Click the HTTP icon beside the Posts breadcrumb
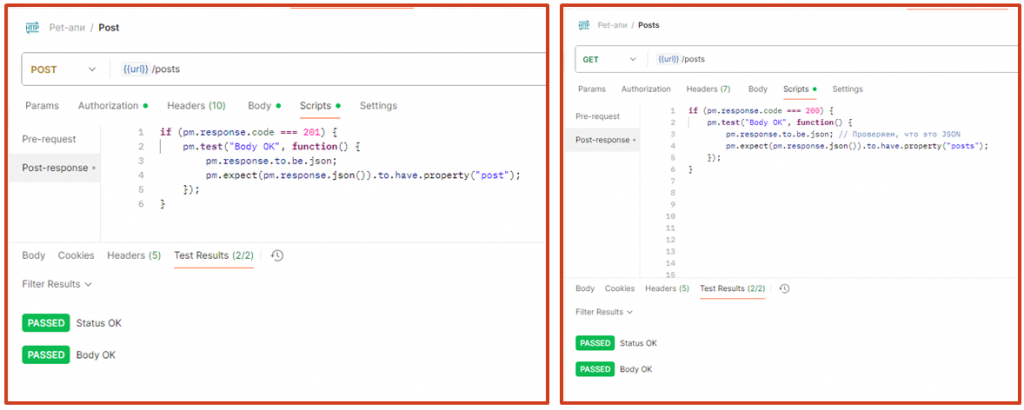Image resolution: width=1024 pixels, height=410 pixels. click(x=582, y=25)
